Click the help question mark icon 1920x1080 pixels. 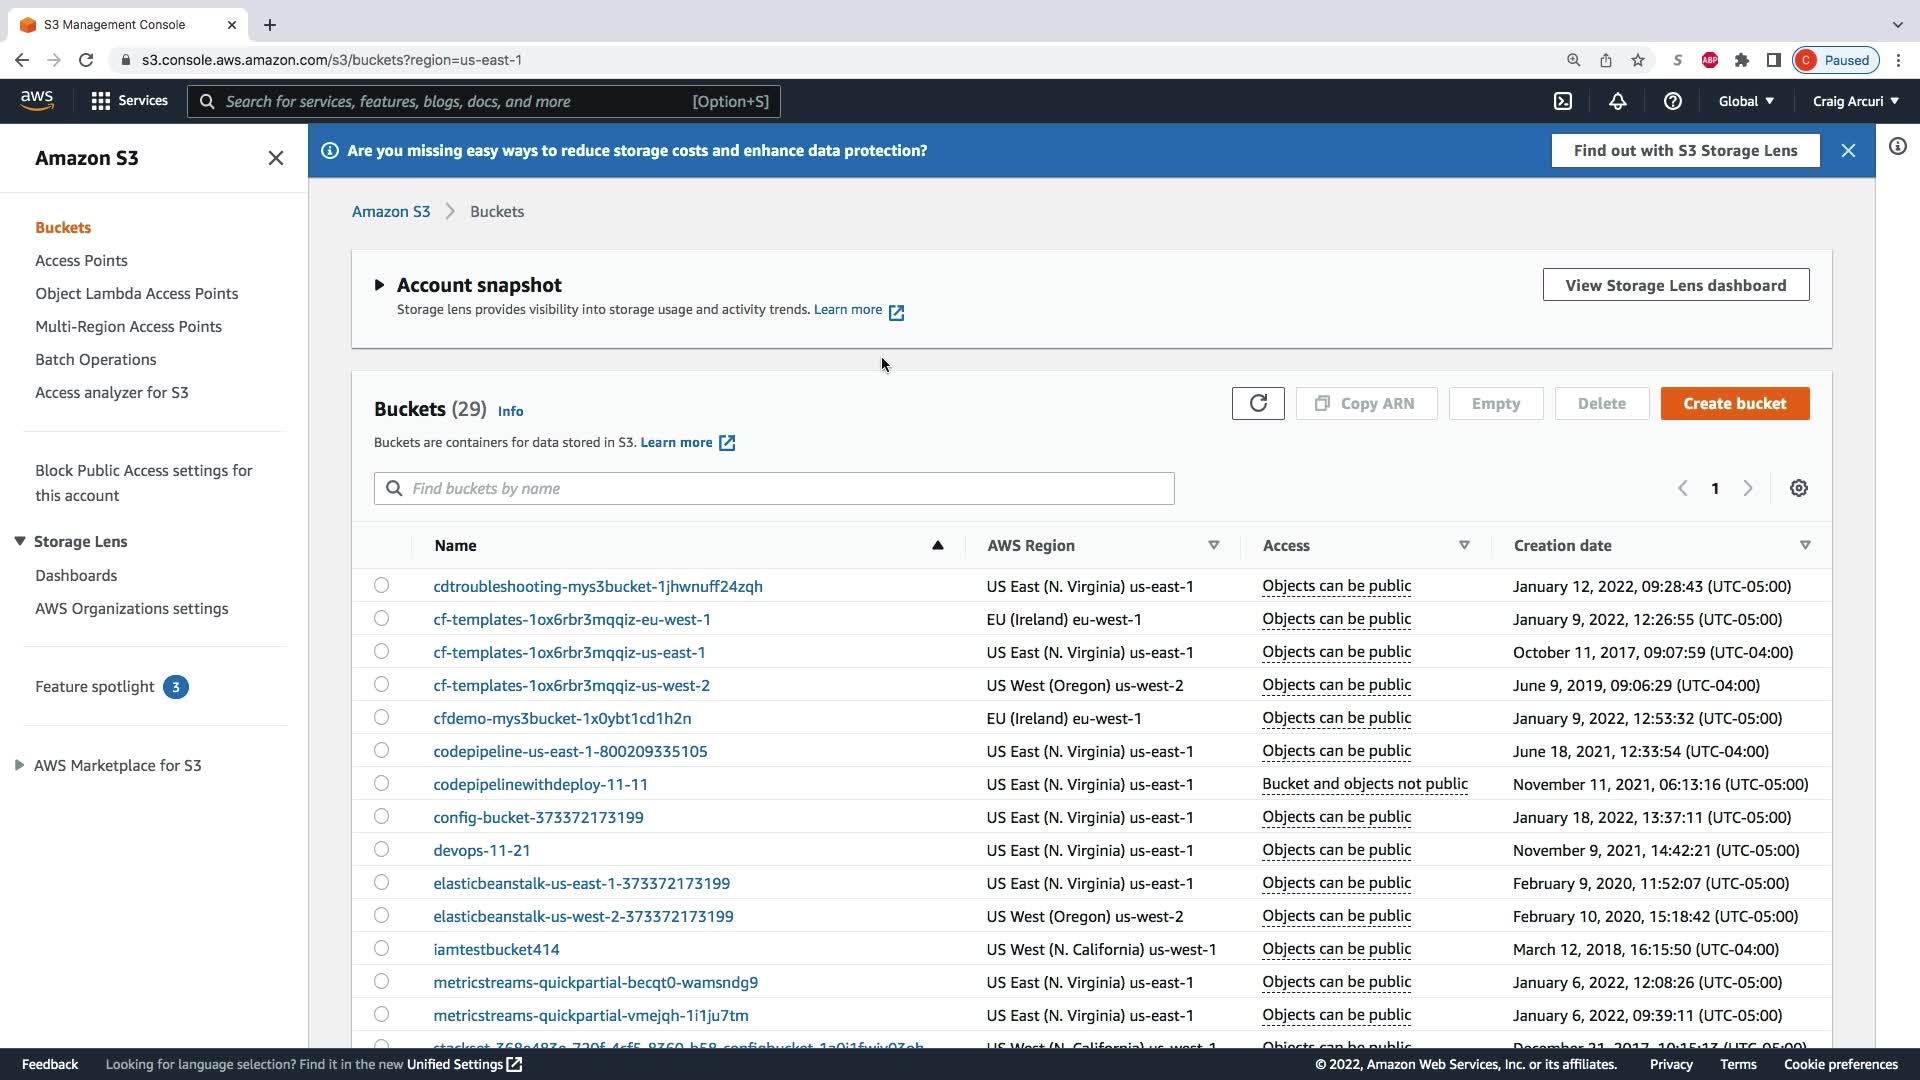1672,101
